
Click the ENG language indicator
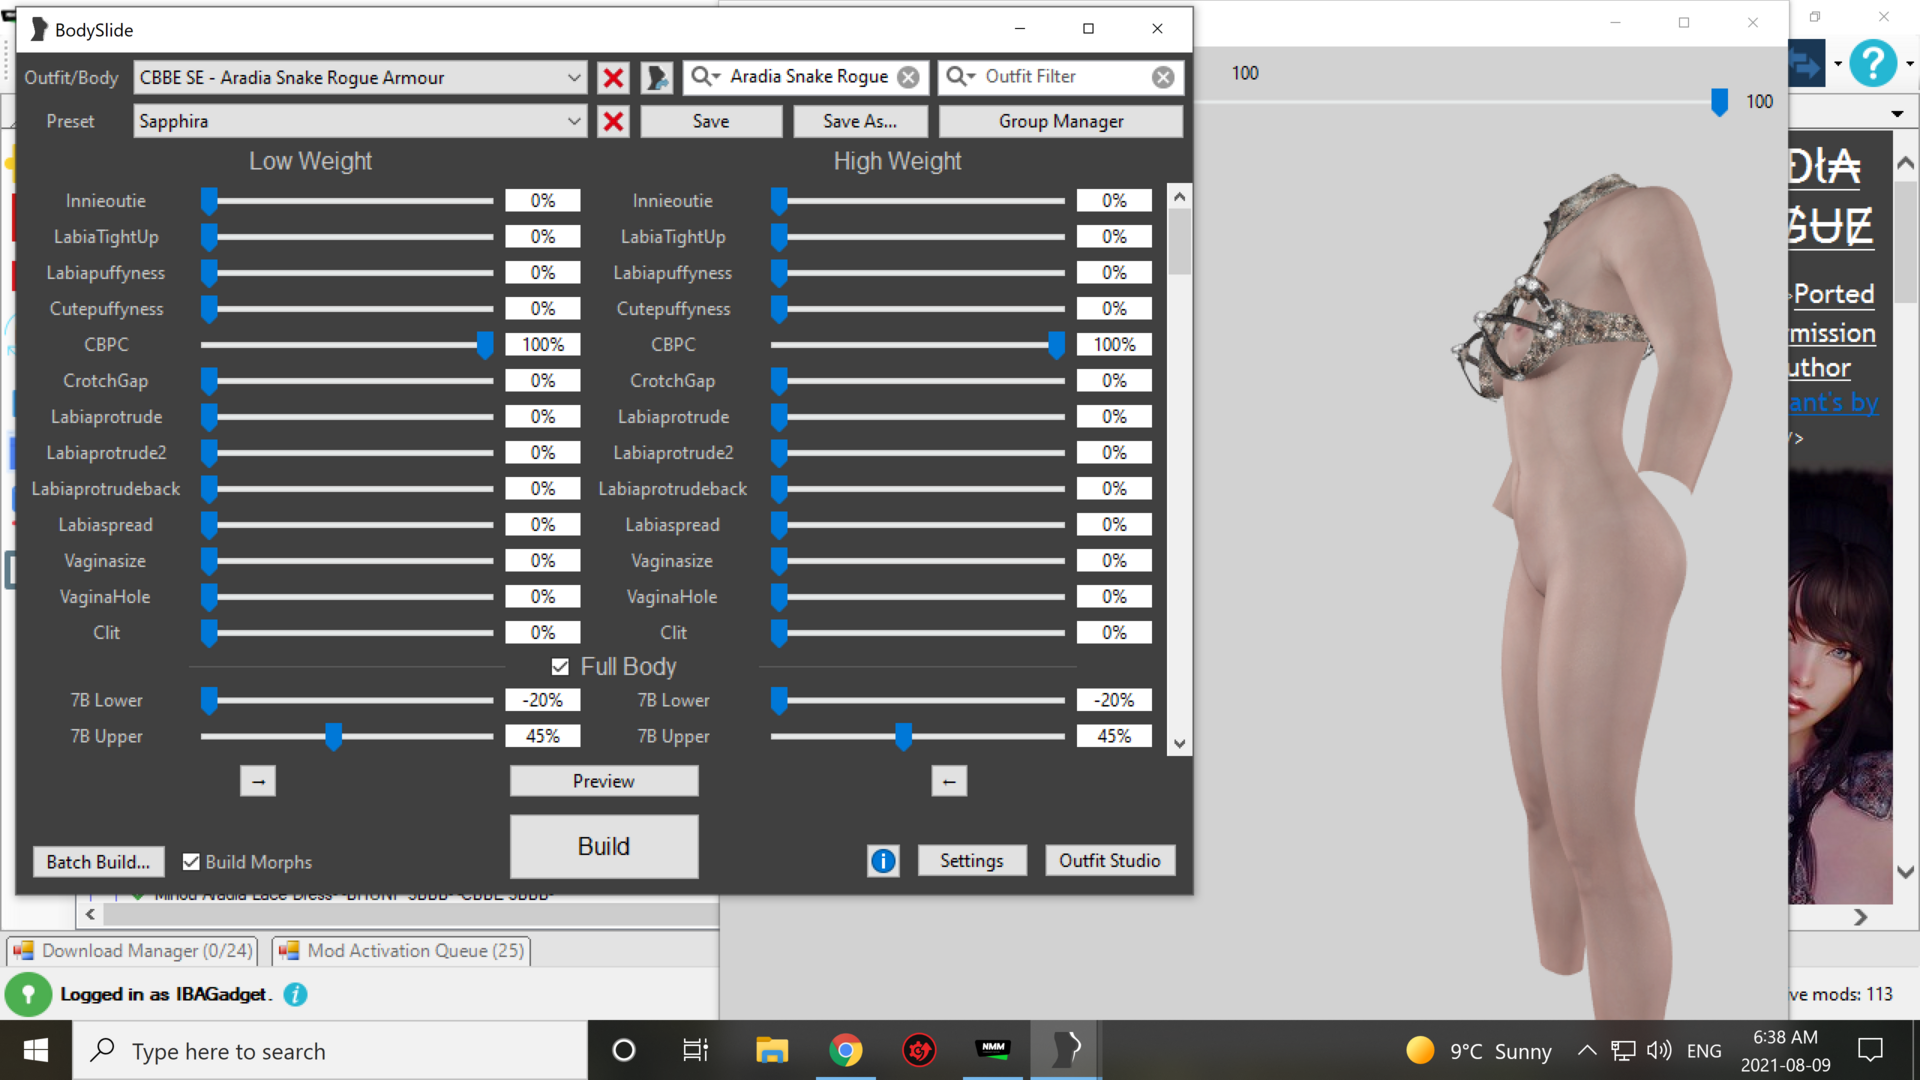tap(1704, 1051)
